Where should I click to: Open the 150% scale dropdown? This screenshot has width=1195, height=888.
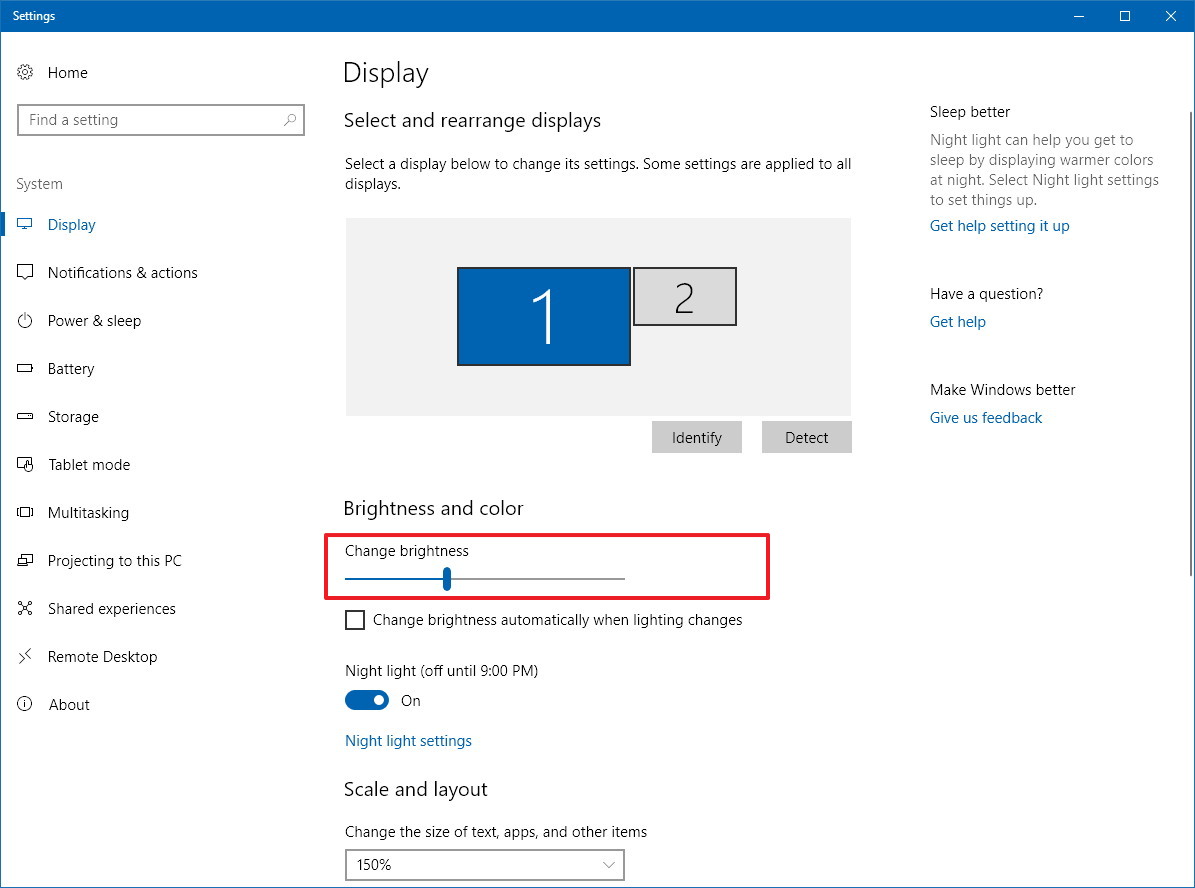485,864
